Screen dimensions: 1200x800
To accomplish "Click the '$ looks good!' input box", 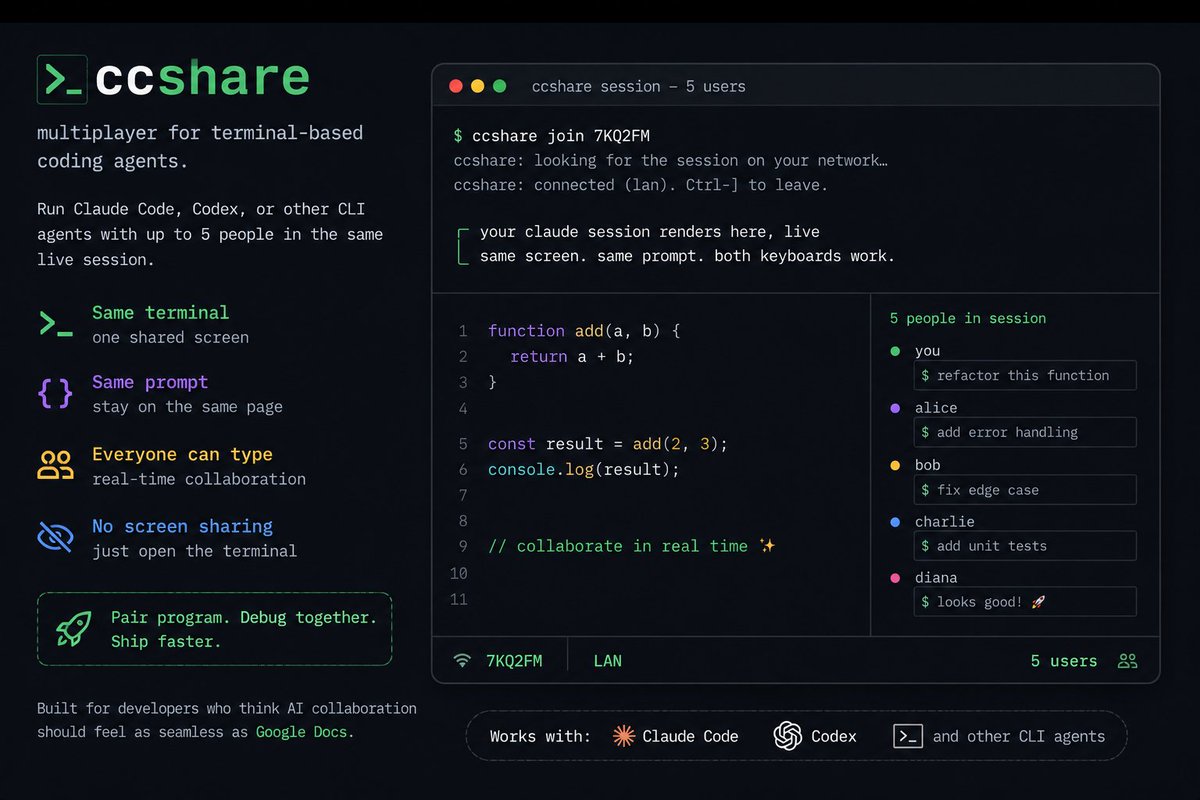I will pyautogui.click(x=1025, y=602).
